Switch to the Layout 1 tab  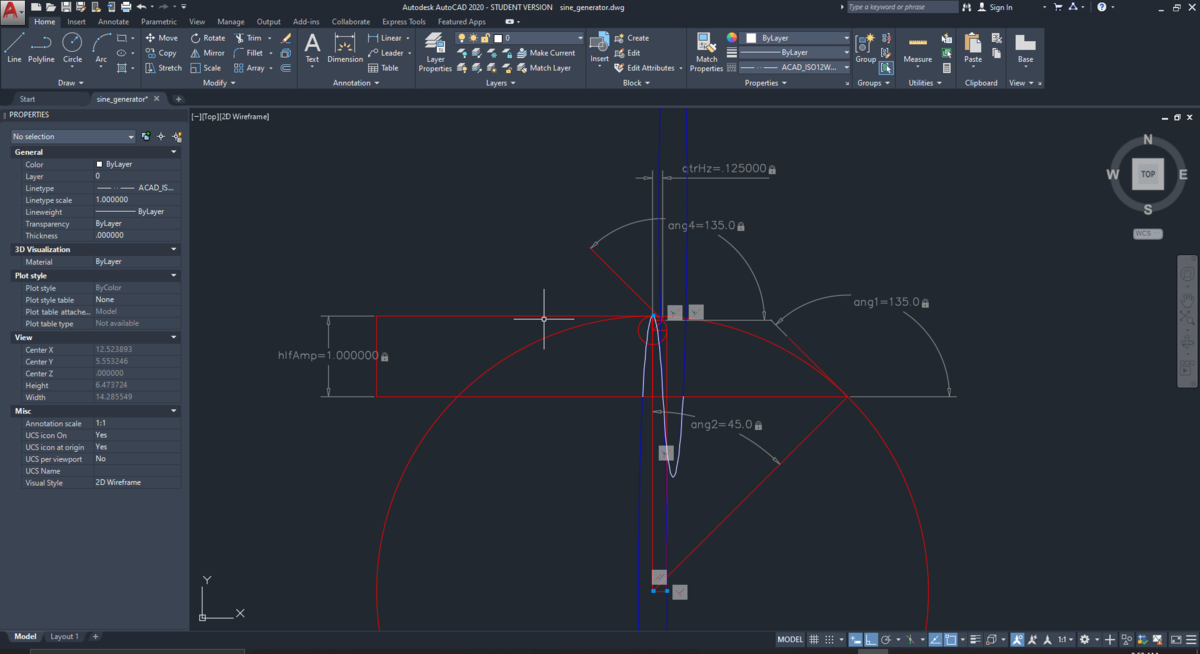[64, 636]
